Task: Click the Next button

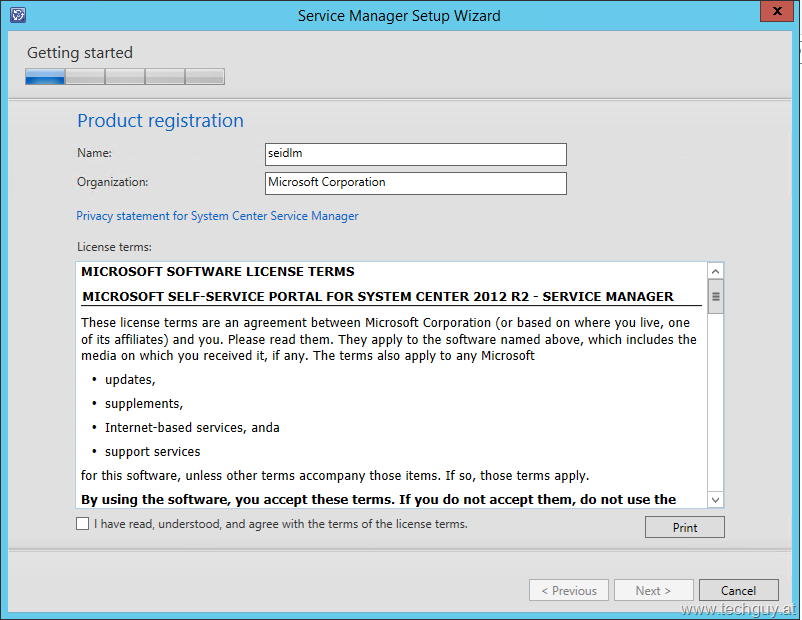Action: click(653, 590)
